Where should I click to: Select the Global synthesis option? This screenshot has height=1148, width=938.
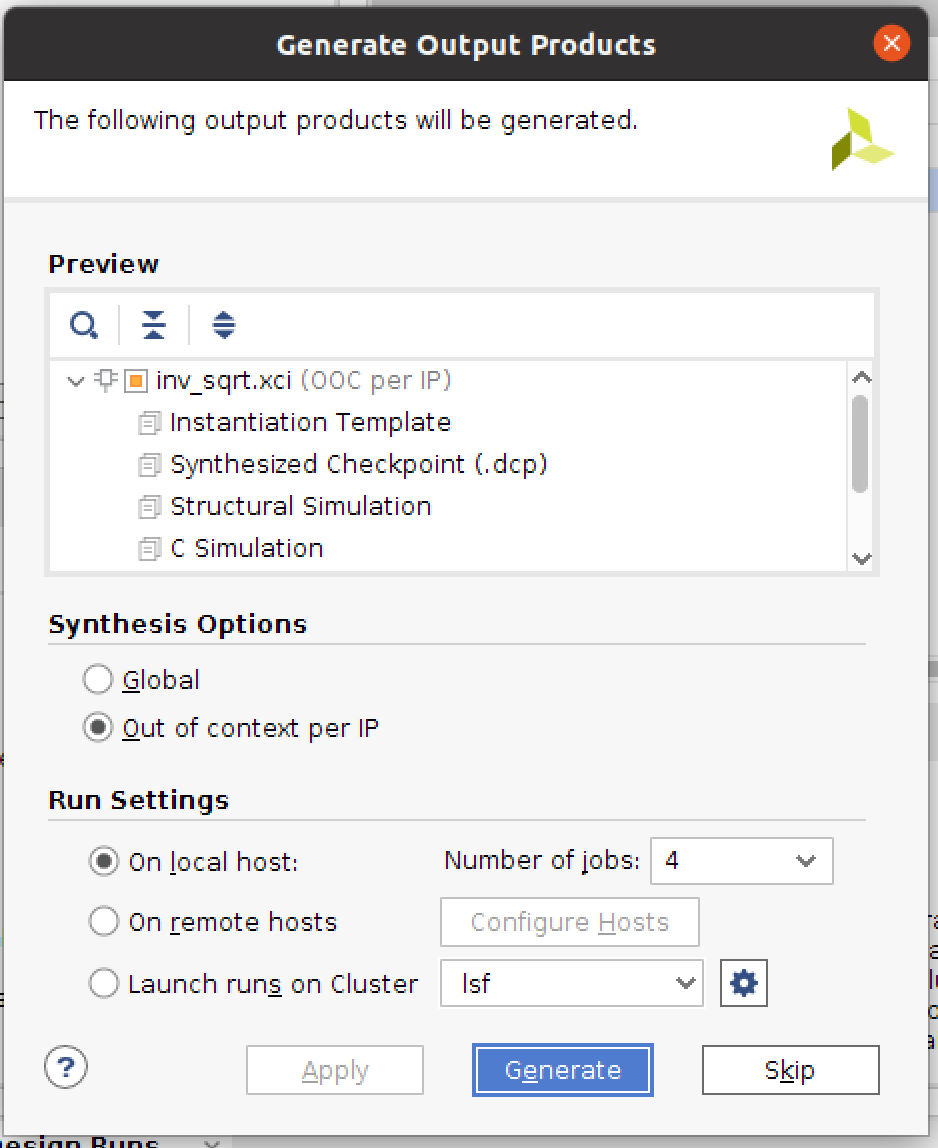98,680
